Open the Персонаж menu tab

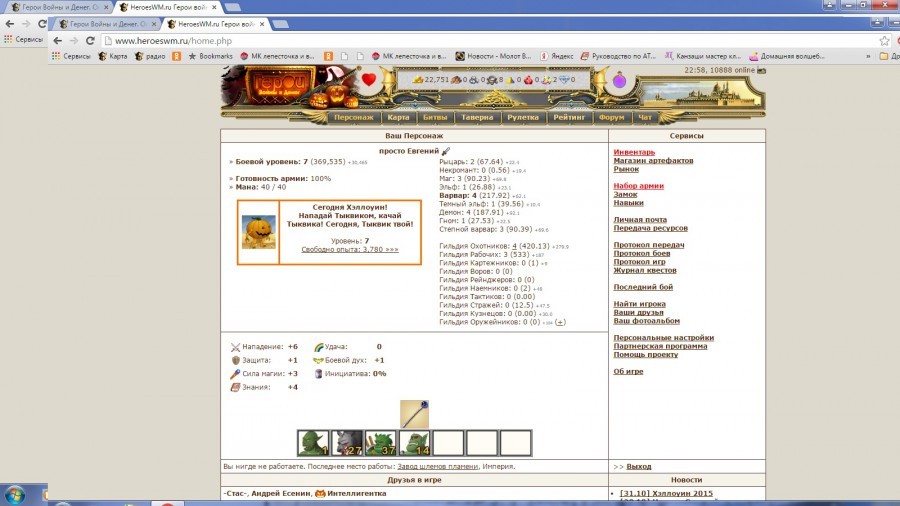pos(354,117)
